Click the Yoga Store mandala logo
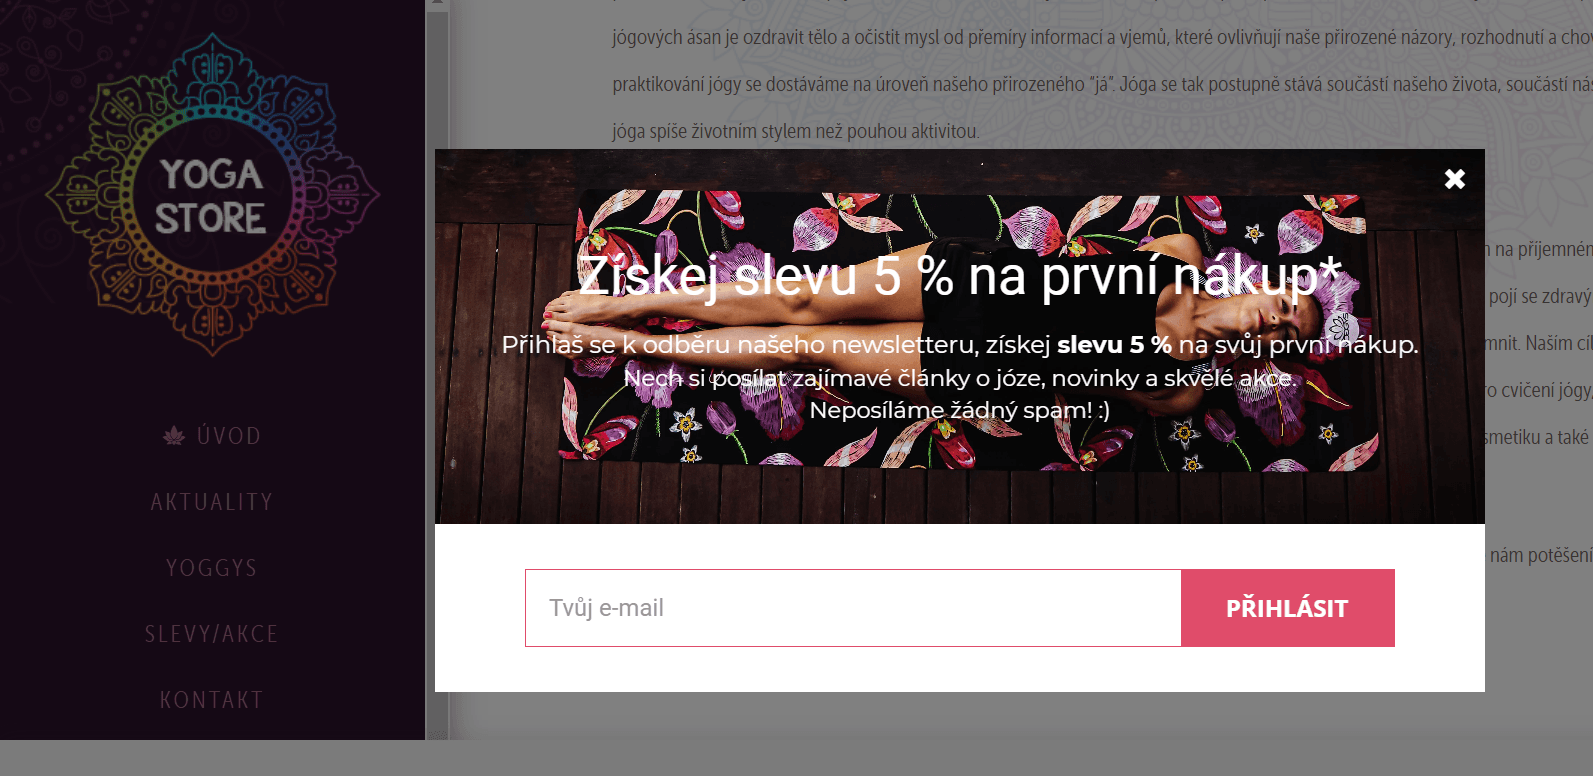The image size is (1593, 776). (x=212, y=196)
